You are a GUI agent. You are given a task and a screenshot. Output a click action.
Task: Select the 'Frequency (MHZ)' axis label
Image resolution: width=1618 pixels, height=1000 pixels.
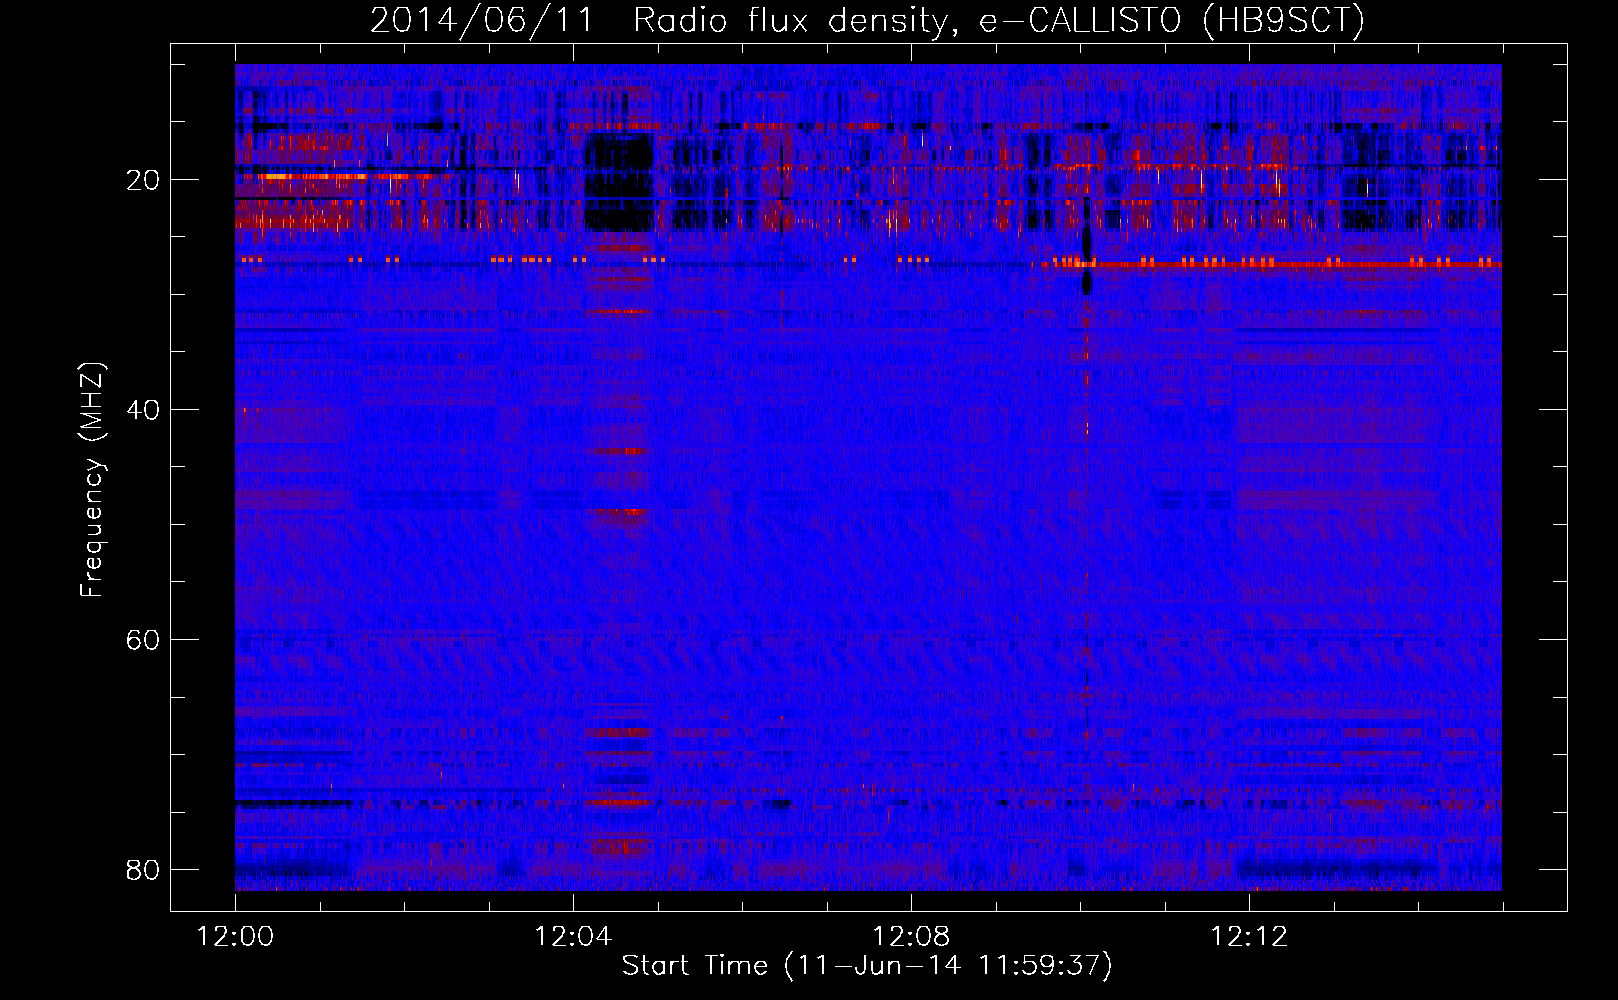pyautogui.click(x=91, y=480)
